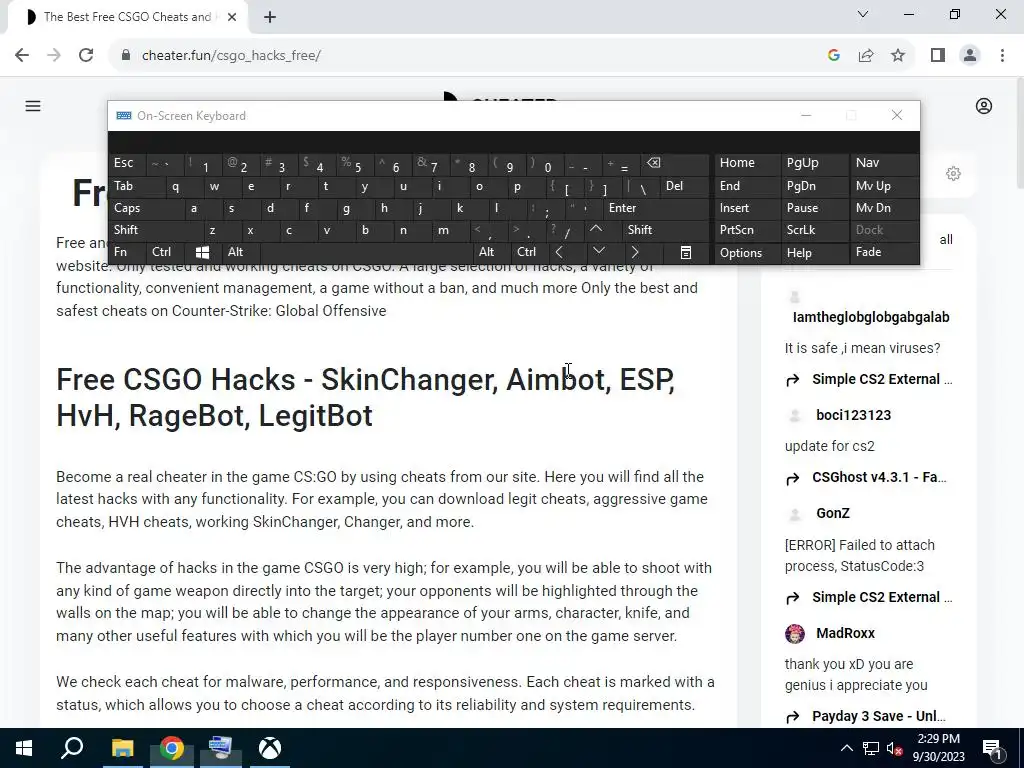Screen dimensions: 1024x768
Task: Open the Windows Start menu
Action: [24, 748]
